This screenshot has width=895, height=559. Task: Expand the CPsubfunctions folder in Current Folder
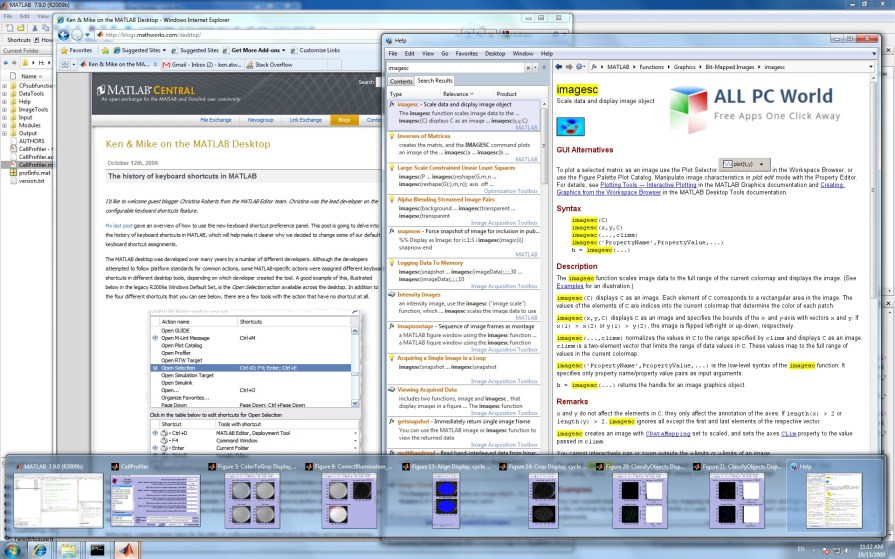pos(5,86)
